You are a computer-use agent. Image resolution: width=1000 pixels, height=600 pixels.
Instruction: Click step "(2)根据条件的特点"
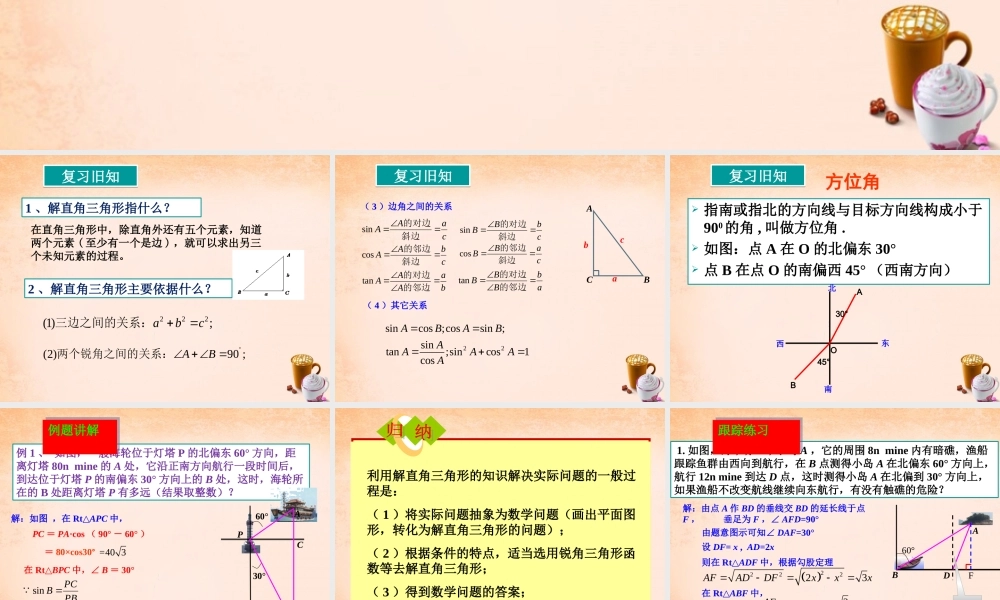501,560
